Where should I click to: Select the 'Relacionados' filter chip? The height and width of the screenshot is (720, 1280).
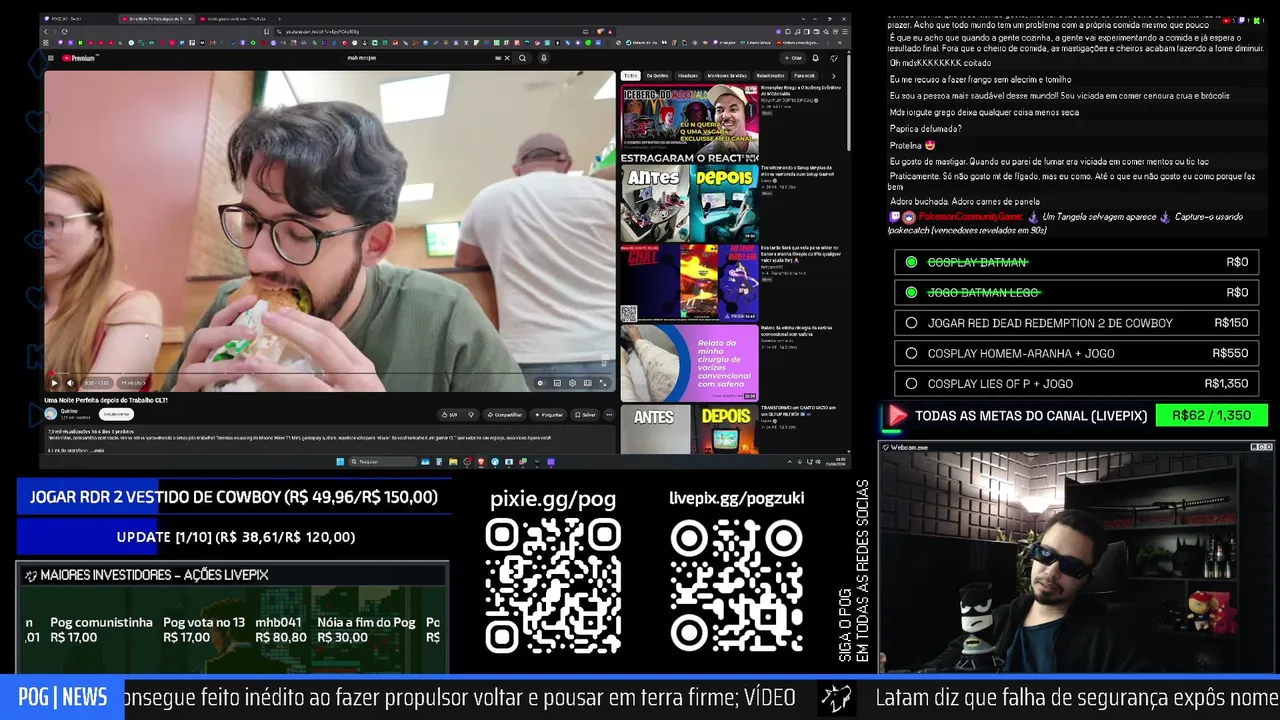770,75
